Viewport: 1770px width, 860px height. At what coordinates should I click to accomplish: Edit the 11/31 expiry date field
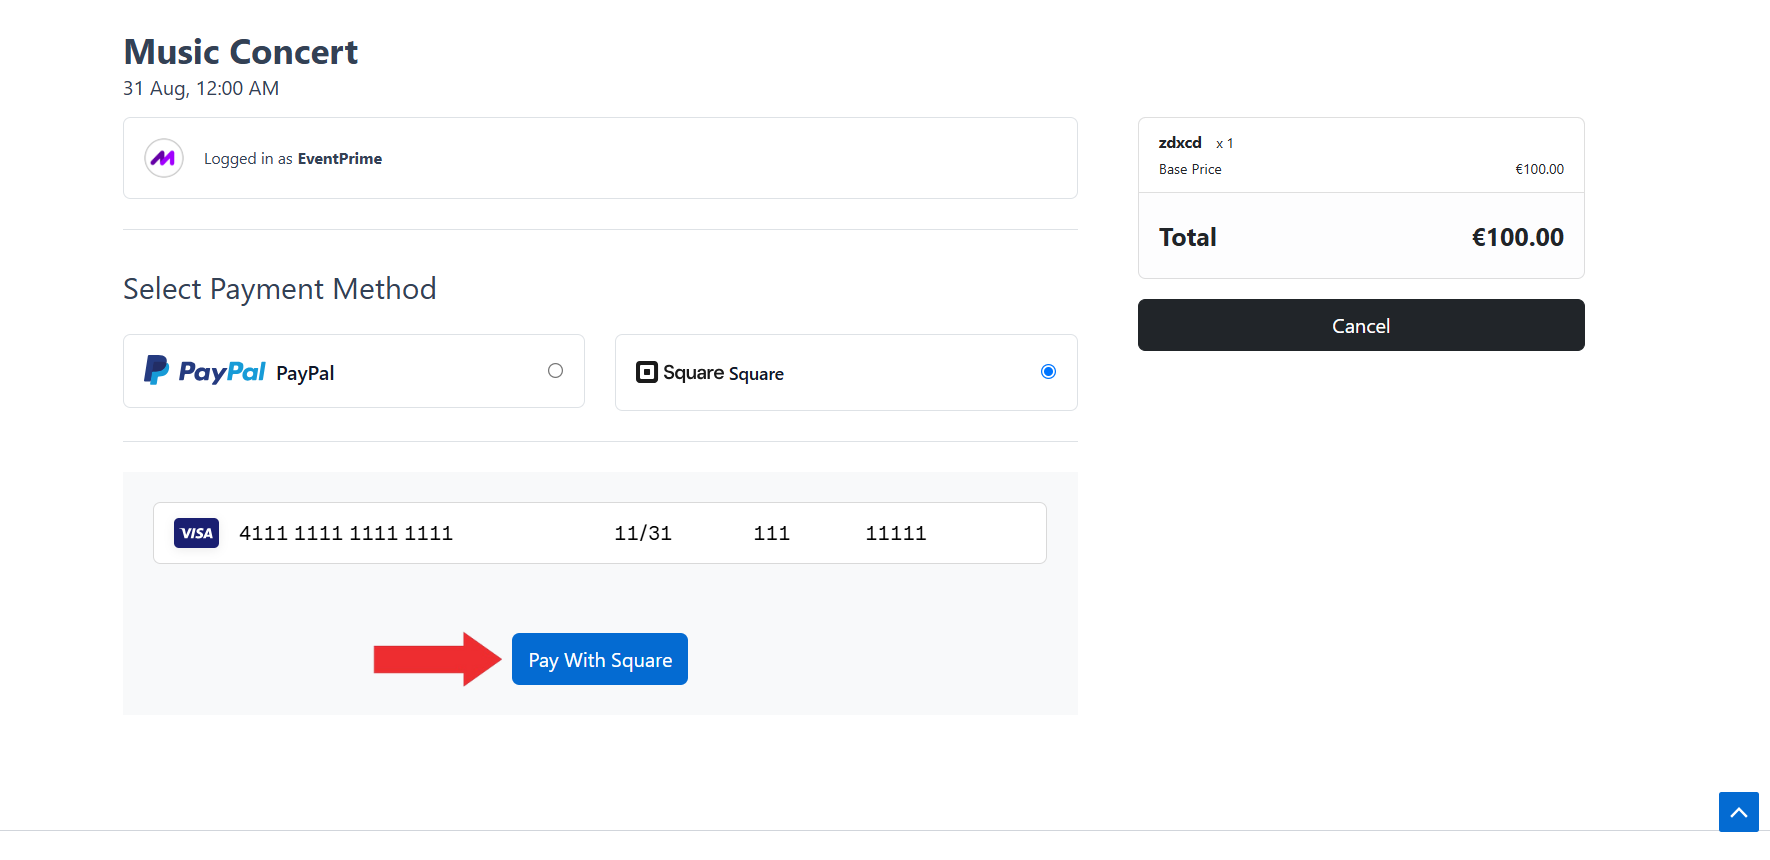(643, 533)
